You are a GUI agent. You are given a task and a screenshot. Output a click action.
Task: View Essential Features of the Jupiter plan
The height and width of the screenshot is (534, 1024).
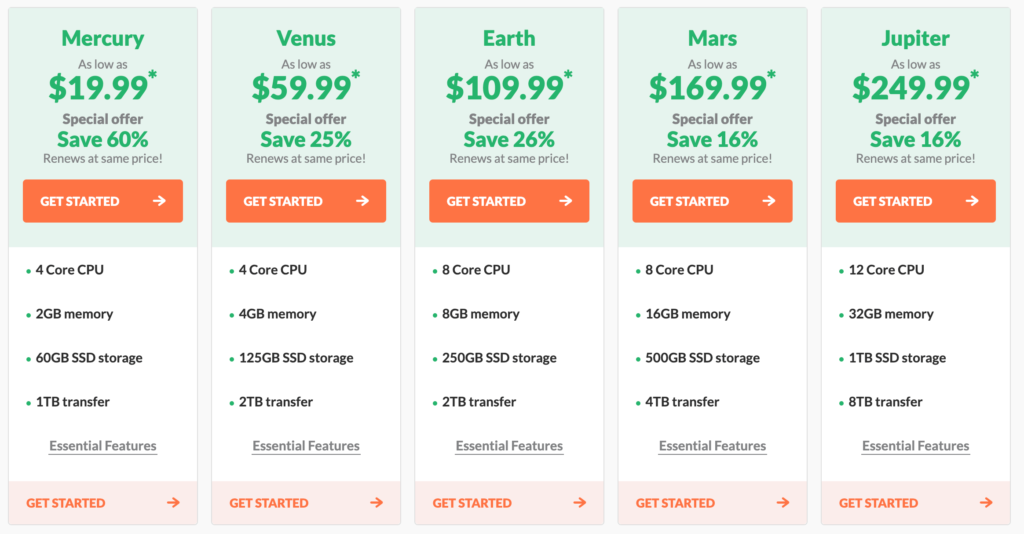(916, 446)
